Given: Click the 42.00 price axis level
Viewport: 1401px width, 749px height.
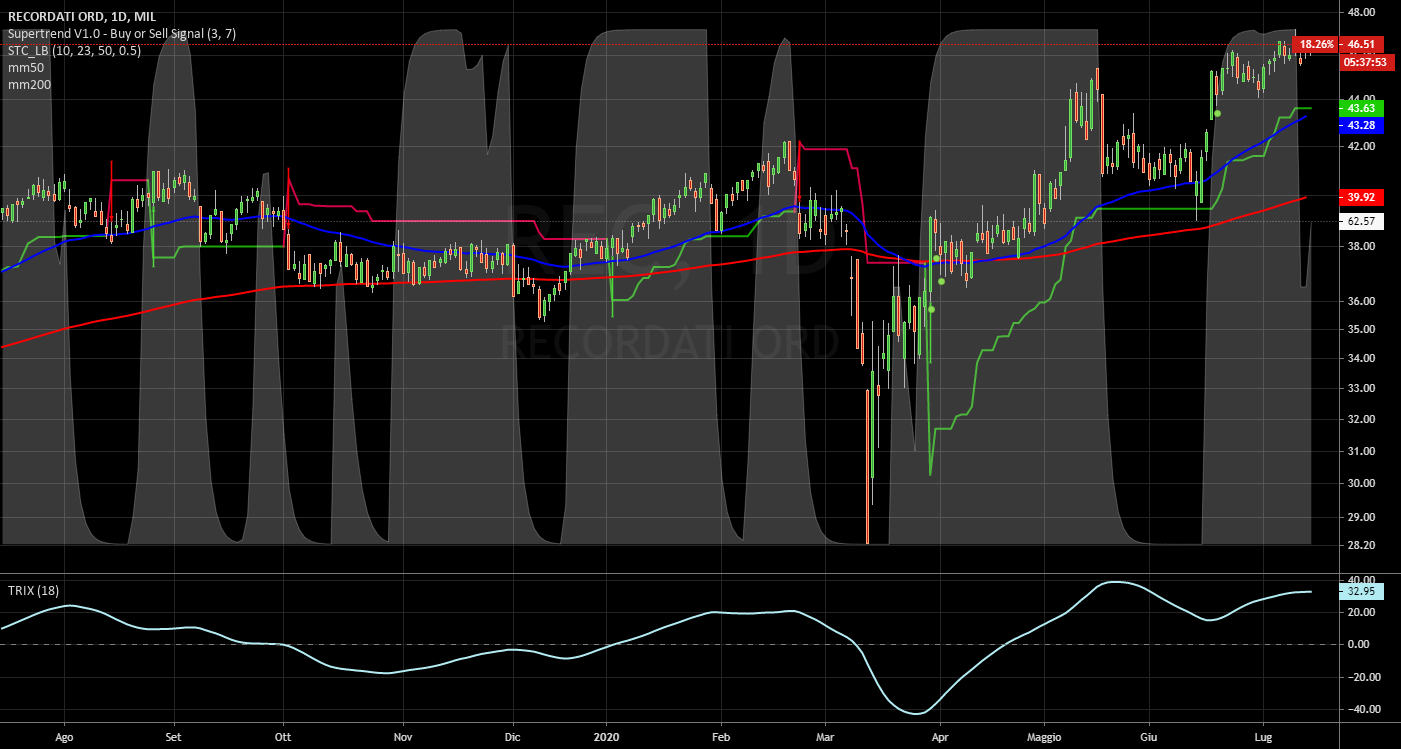Looking at the screenshot, I should click(1360, 146).
